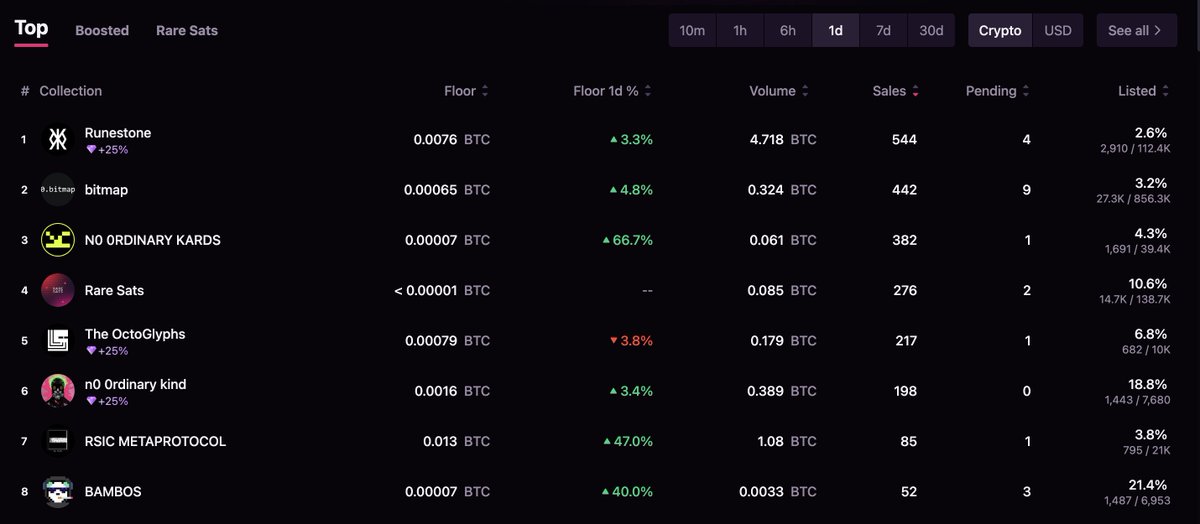Click the BAMBOS collection avatar
Screen dimensions: 1200x524
58,491
